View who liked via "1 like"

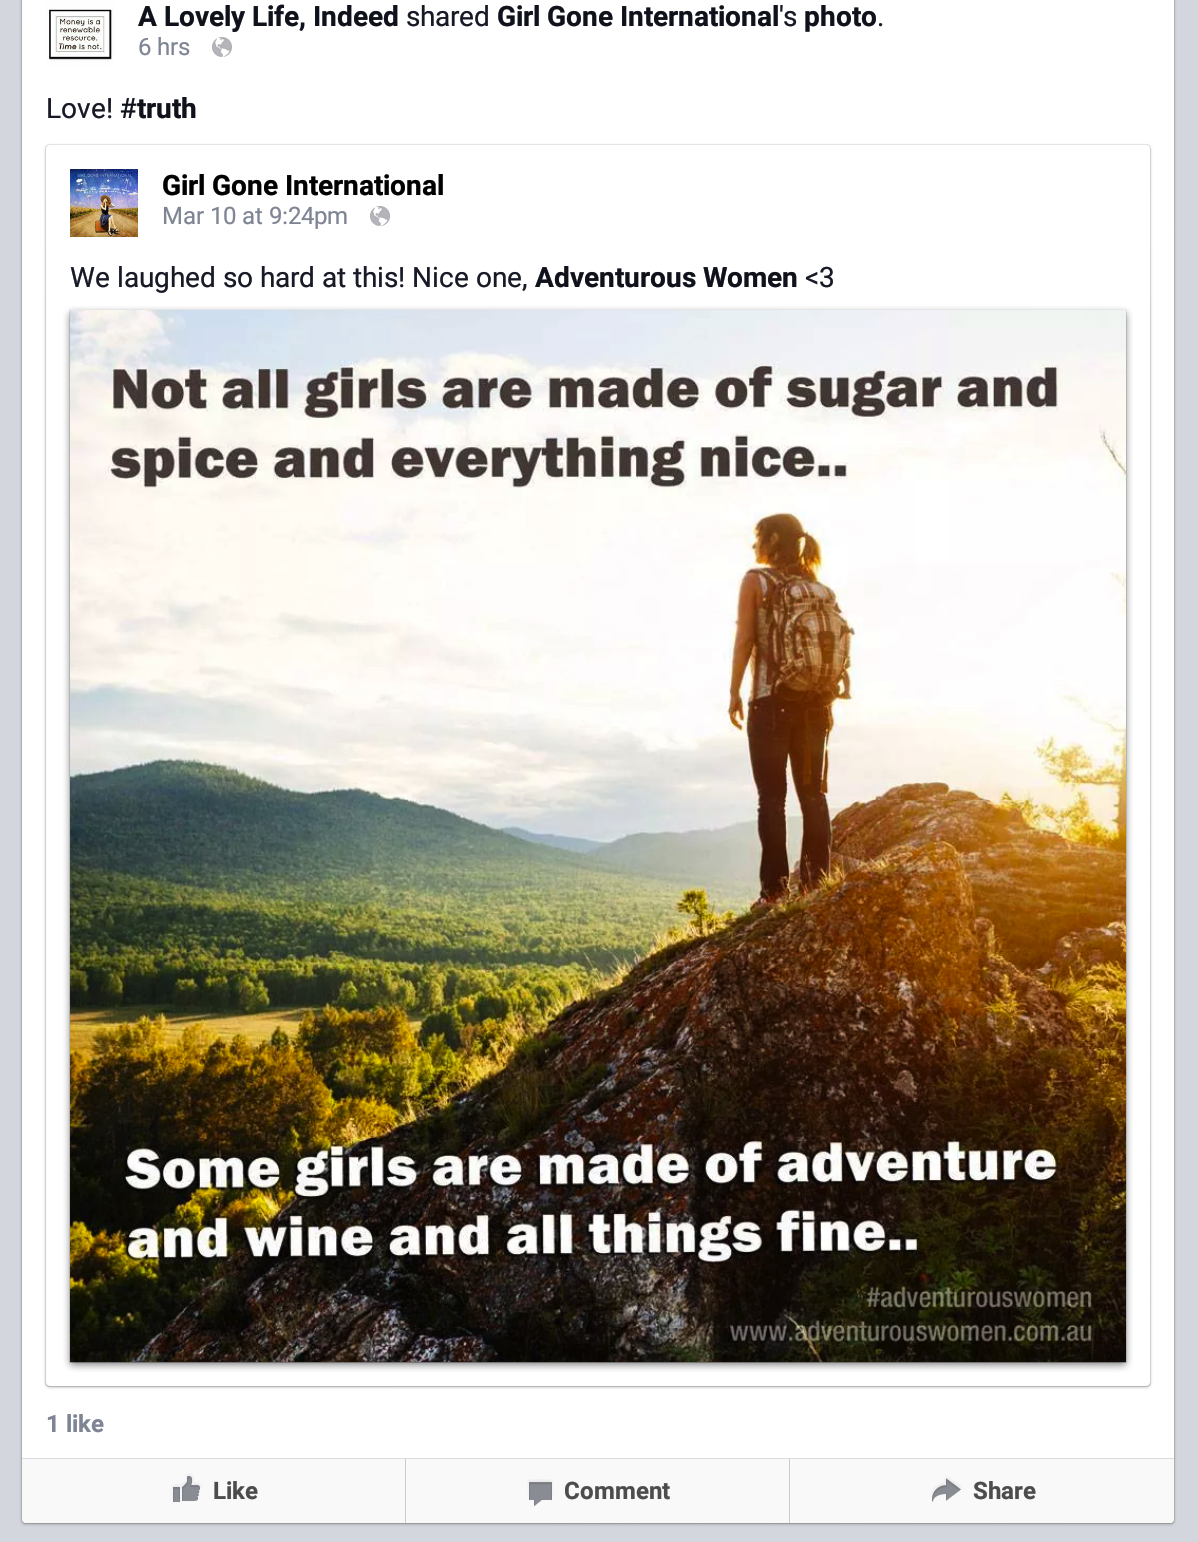pos(75,1423)
